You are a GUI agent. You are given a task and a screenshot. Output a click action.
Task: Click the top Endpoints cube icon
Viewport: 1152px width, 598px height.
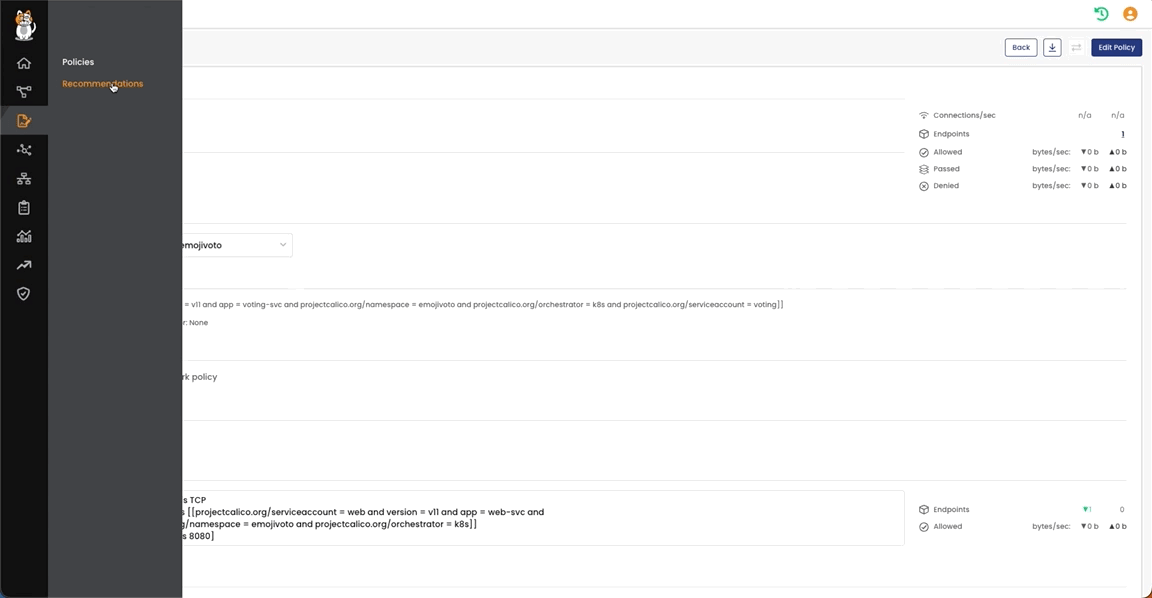click(x=924, y=134)
